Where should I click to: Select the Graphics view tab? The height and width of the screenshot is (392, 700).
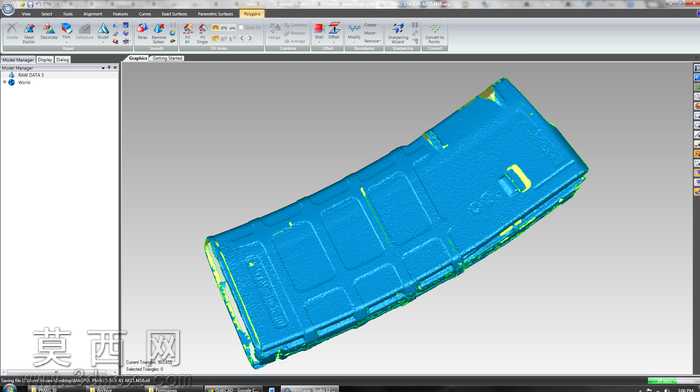(138, 58)
